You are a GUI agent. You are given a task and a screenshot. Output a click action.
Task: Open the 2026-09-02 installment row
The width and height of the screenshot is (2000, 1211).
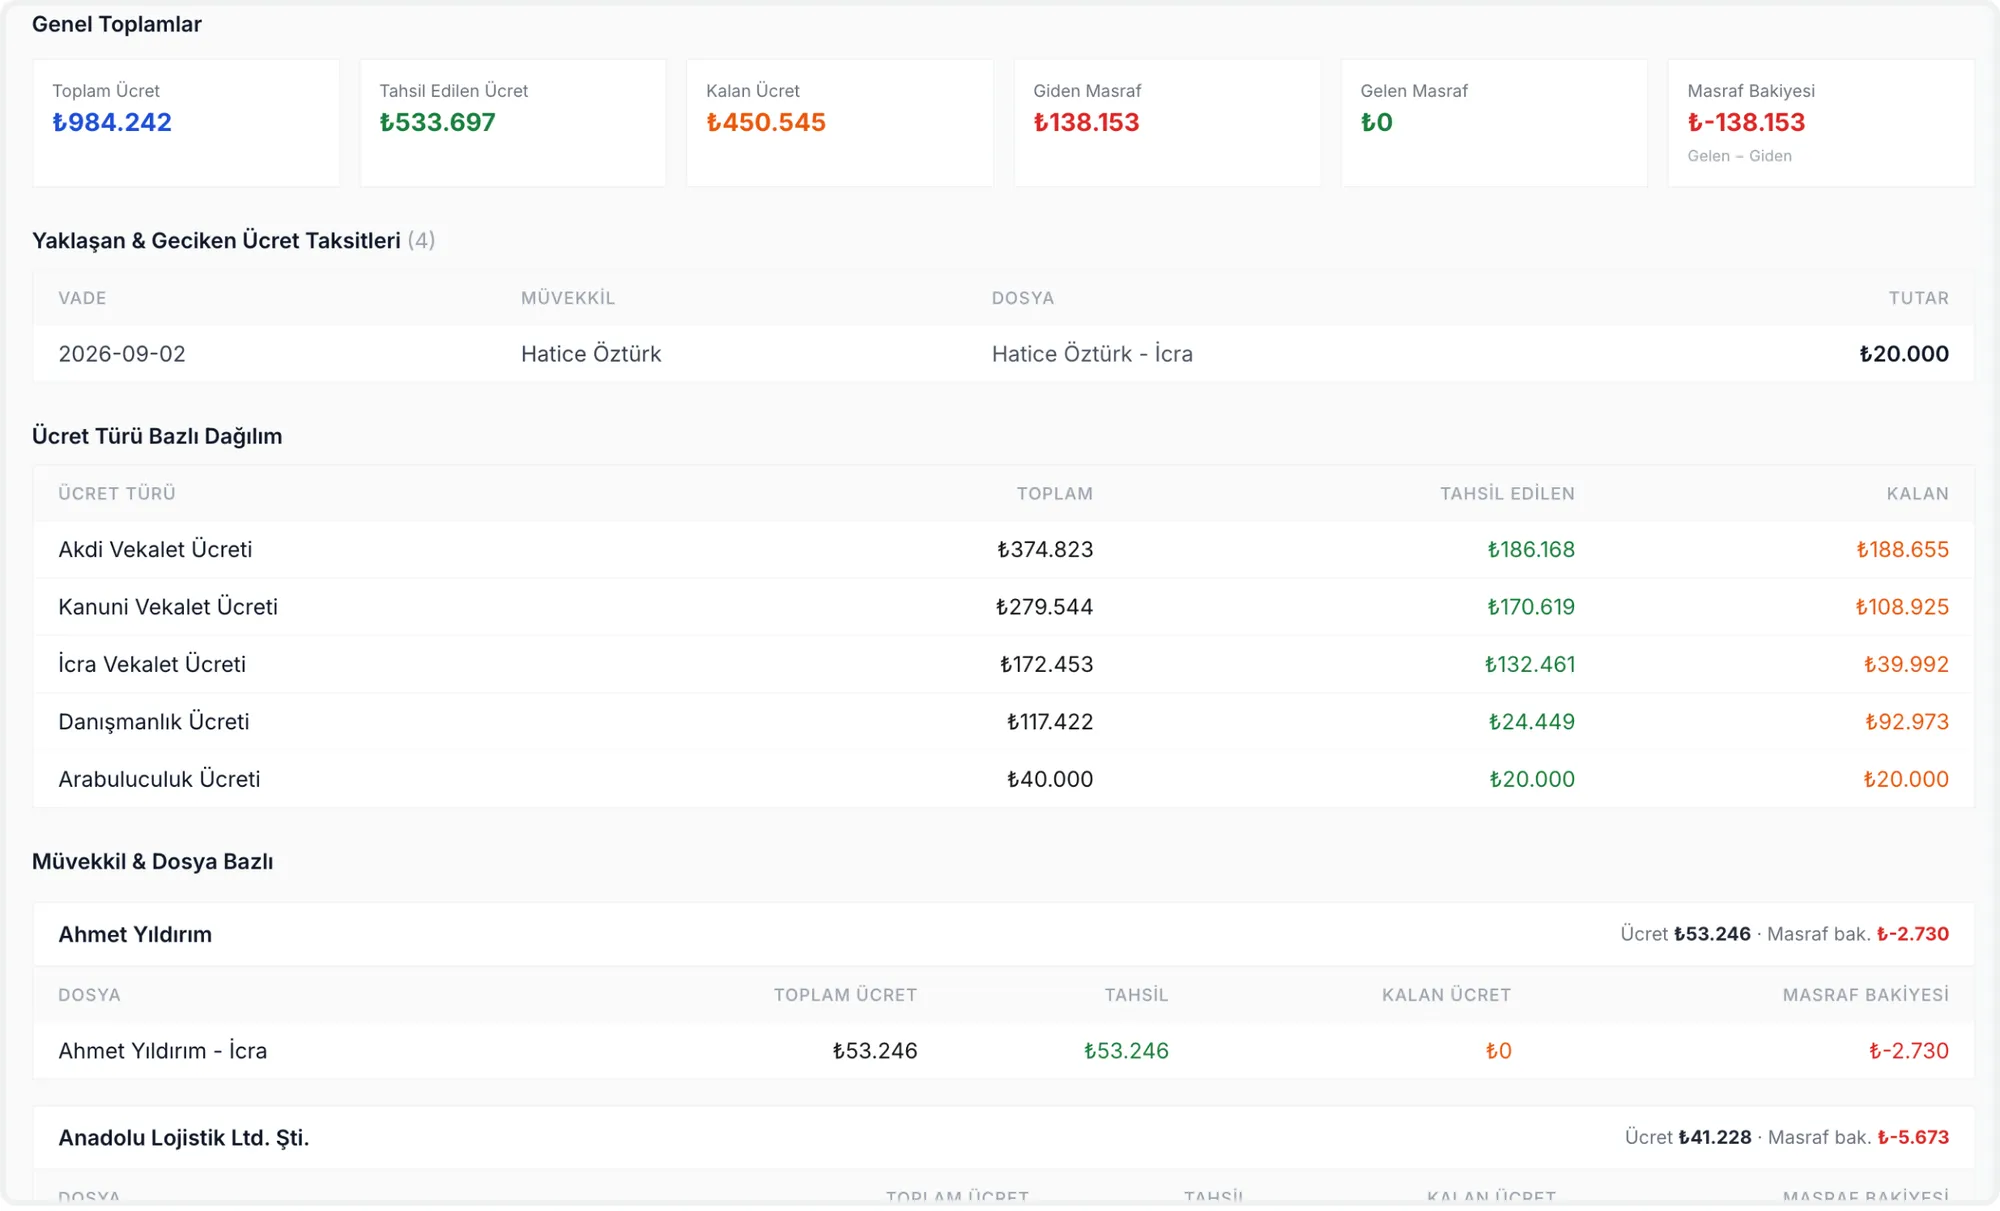[1003, 354]
